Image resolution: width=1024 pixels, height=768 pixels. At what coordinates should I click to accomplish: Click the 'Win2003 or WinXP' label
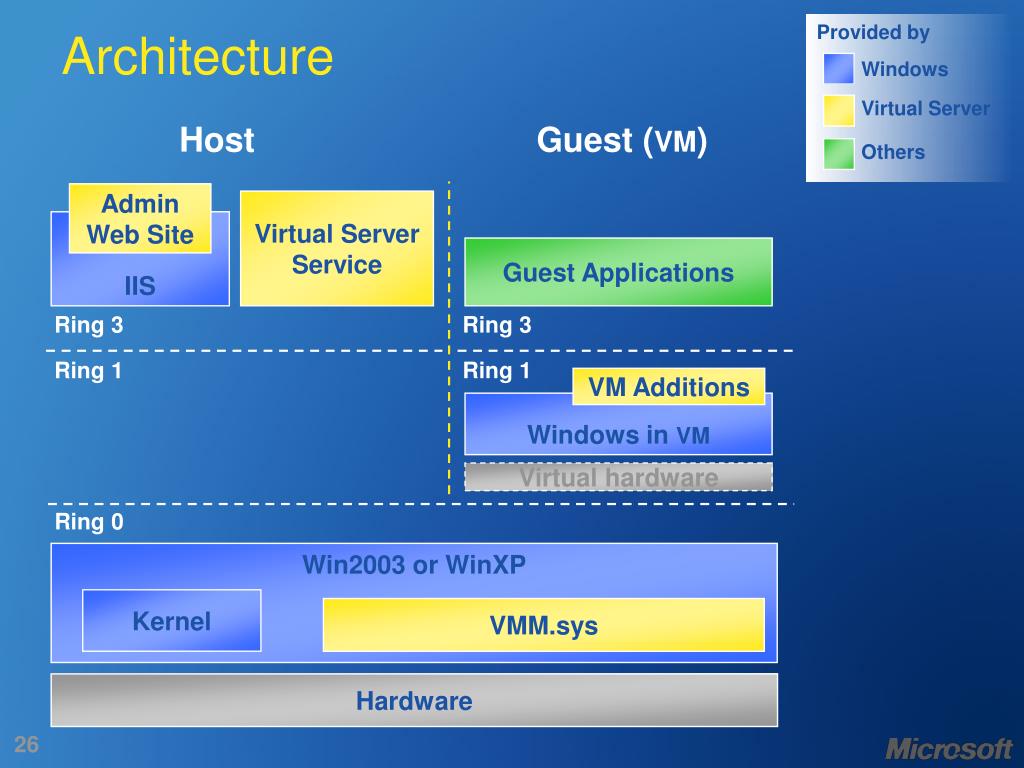point(414,565)
